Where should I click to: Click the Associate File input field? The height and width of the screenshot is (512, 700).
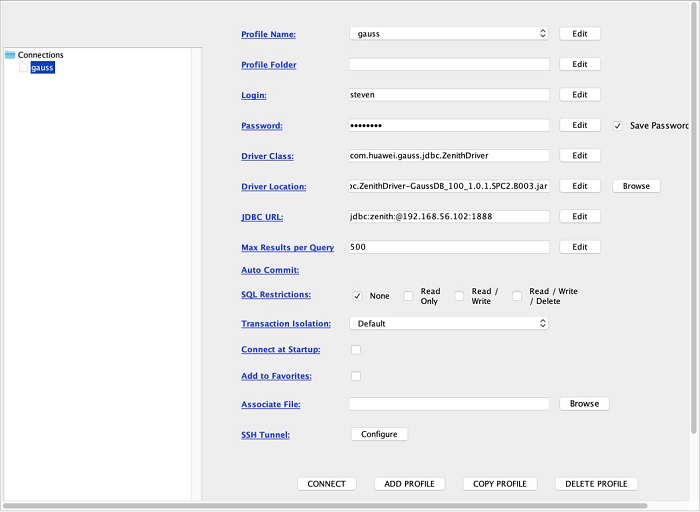pyautogui.click(x=449, y=404)
